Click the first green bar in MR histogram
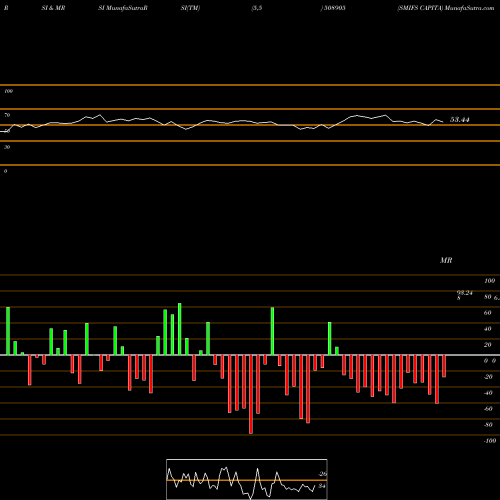 tap(8, 331)
